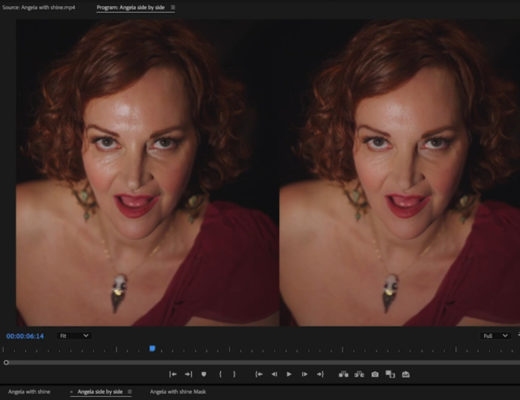Export frame using the camera icon

pos(375,374)
